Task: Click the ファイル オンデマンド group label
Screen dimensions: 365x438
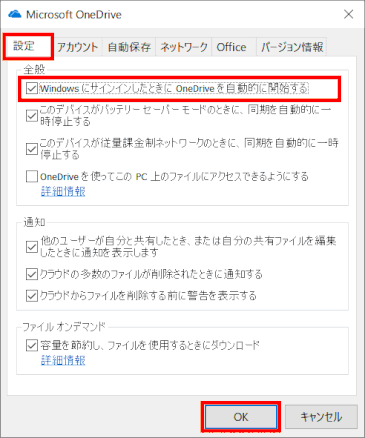Action: click(x=64, y=326)
